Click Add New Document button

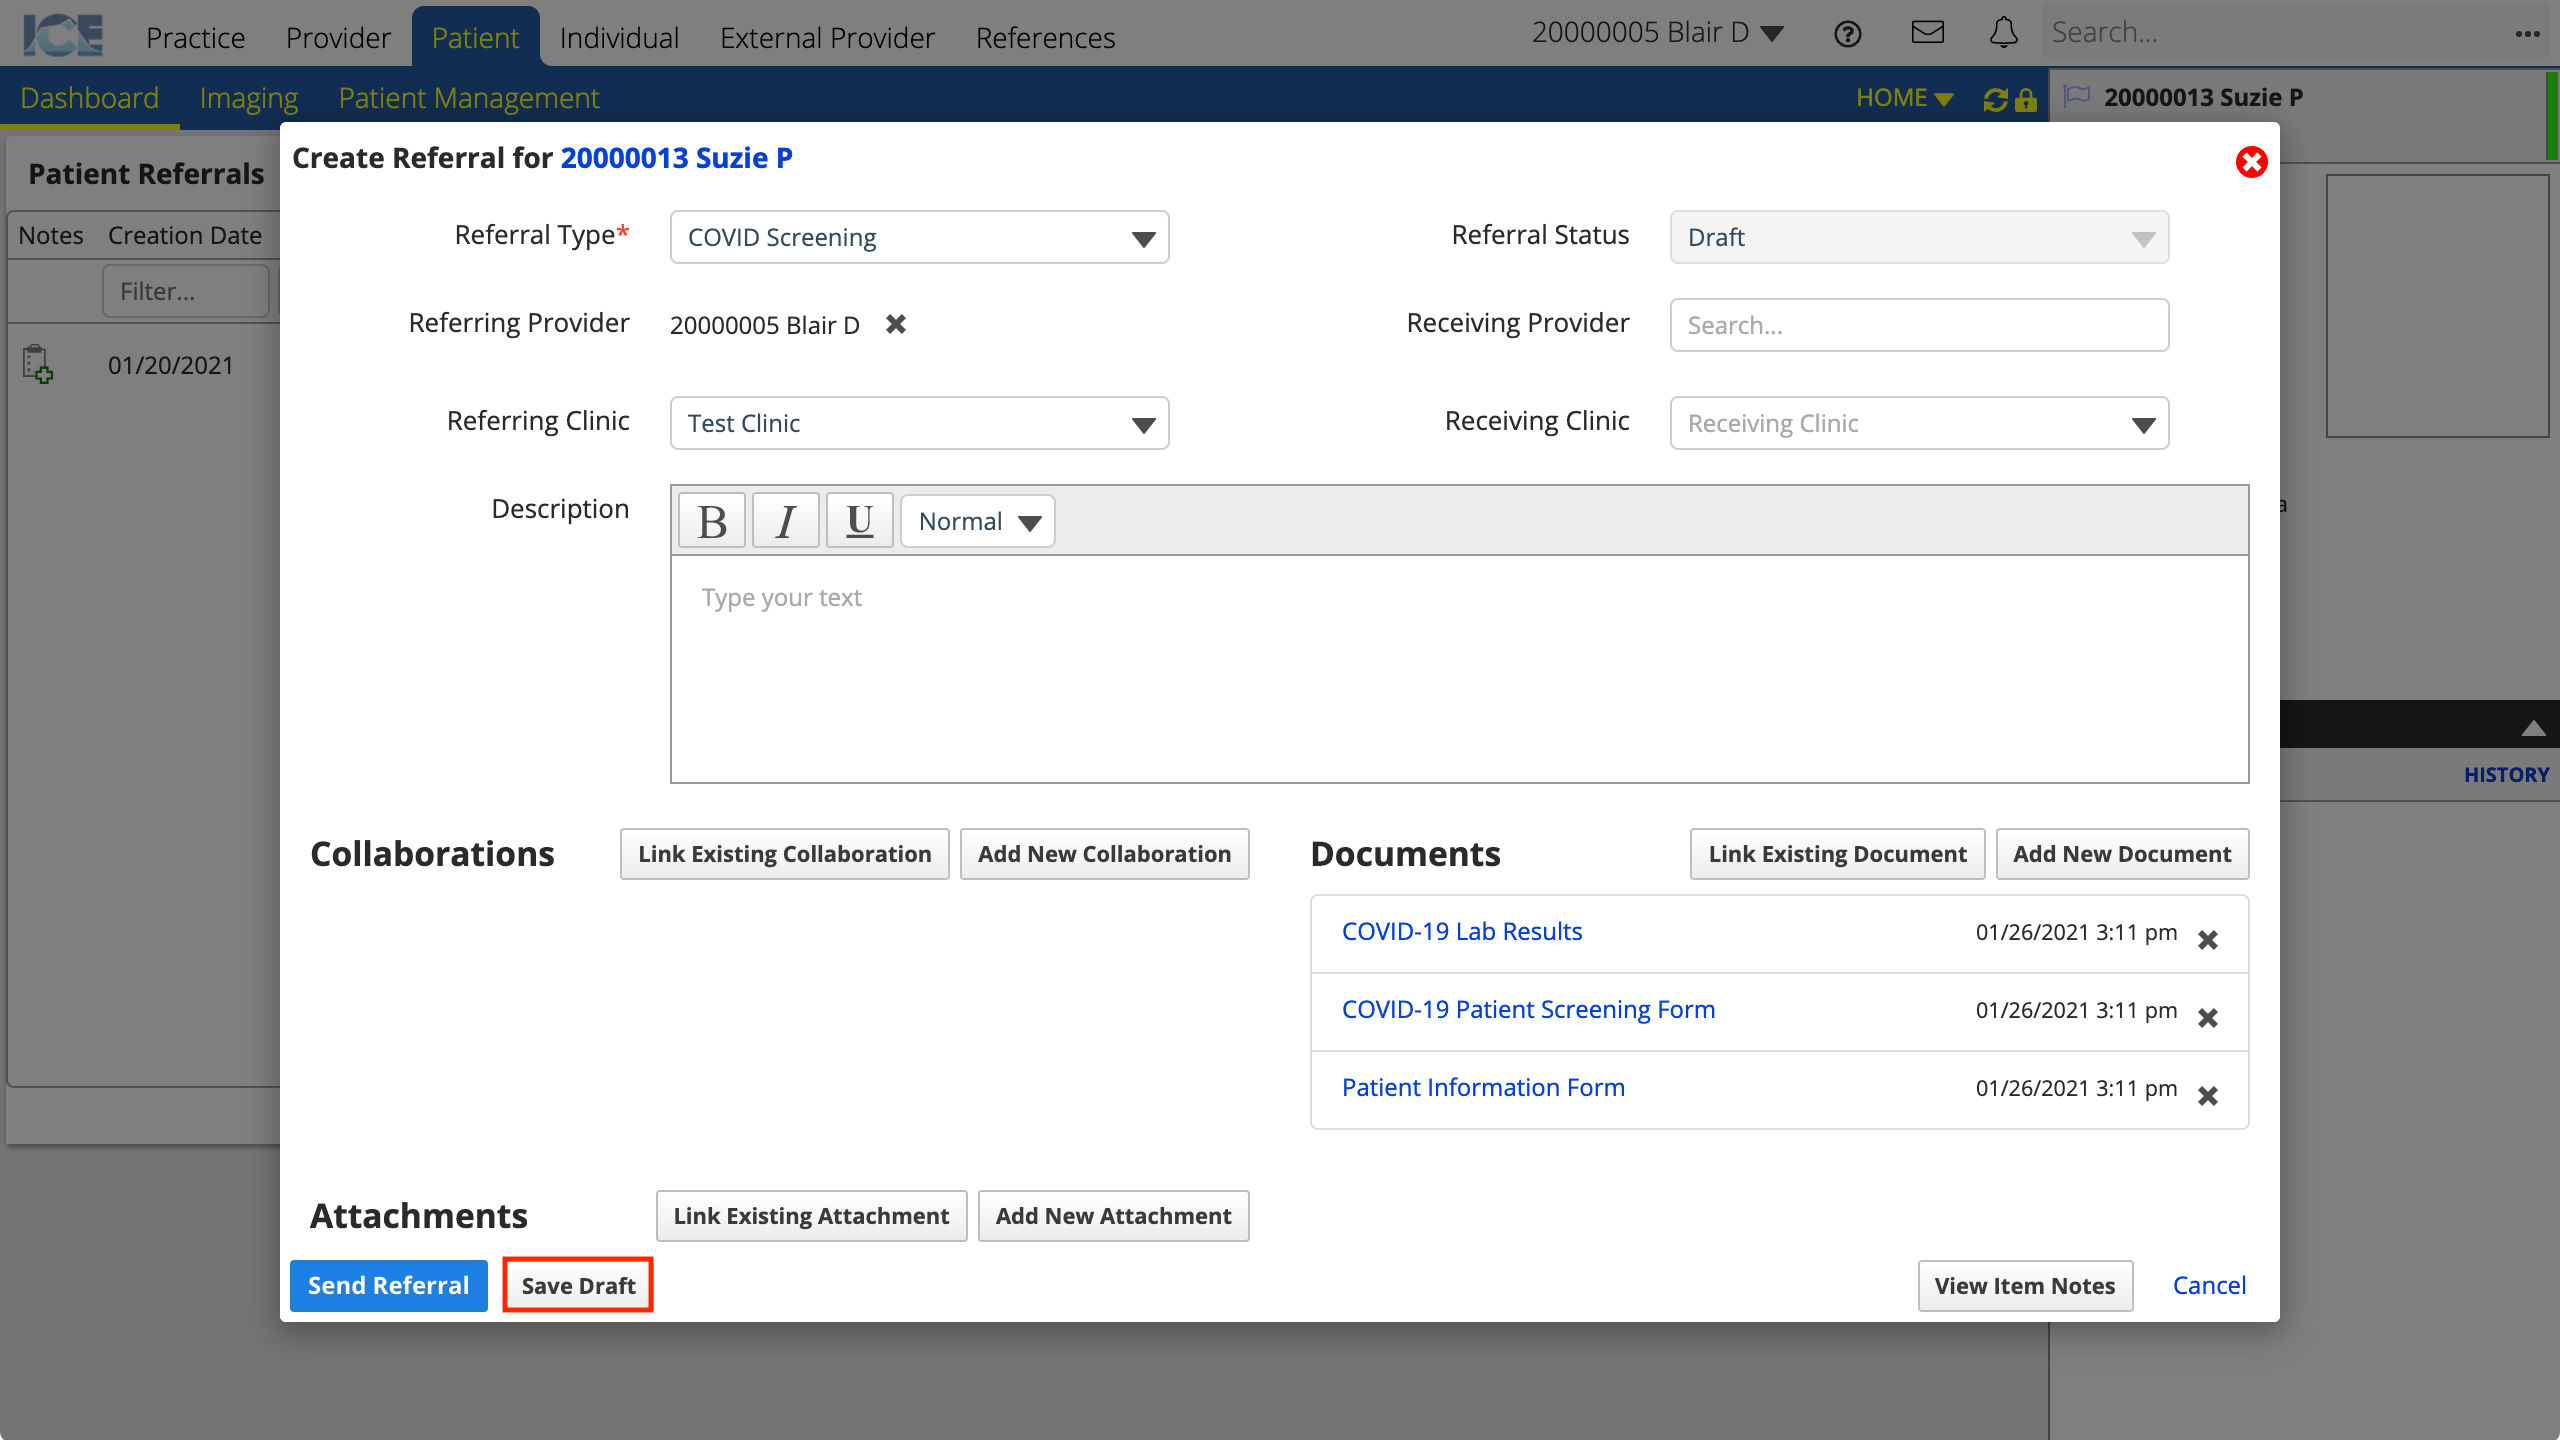coord(2122,854)
